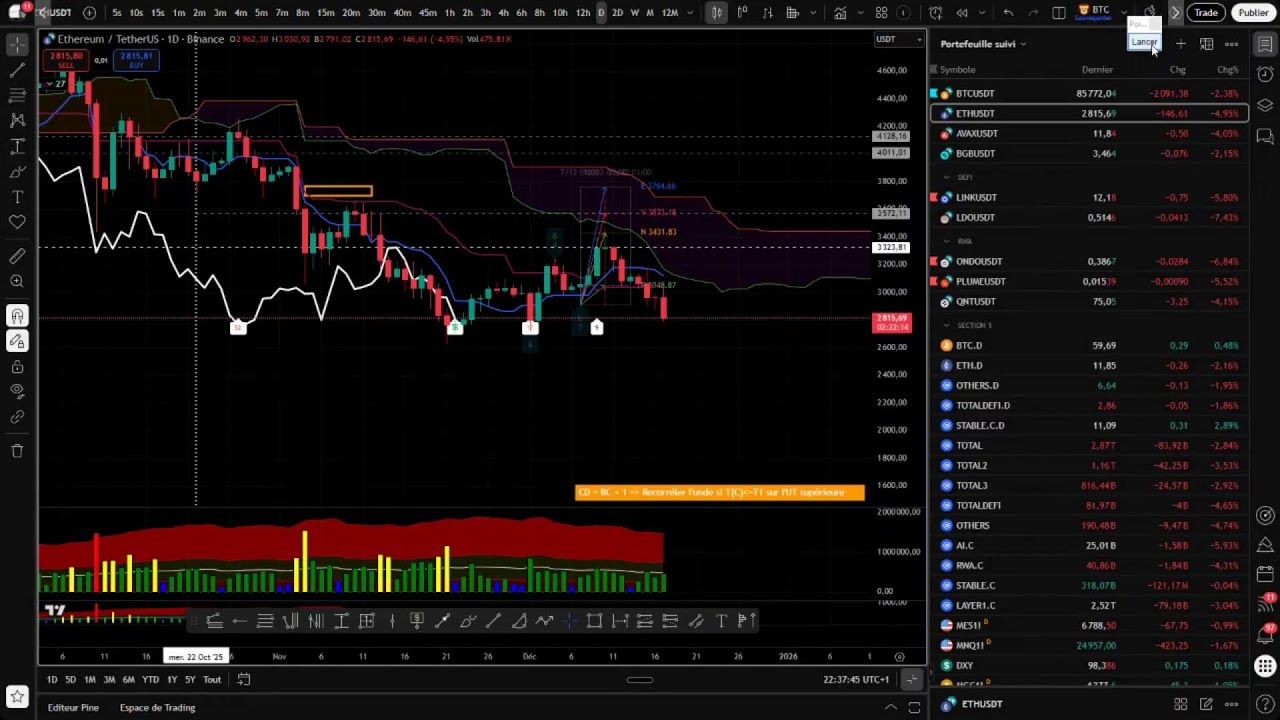Open the Editeur Pine tab
Screen dimensions: 1280x720
point(73,707)
